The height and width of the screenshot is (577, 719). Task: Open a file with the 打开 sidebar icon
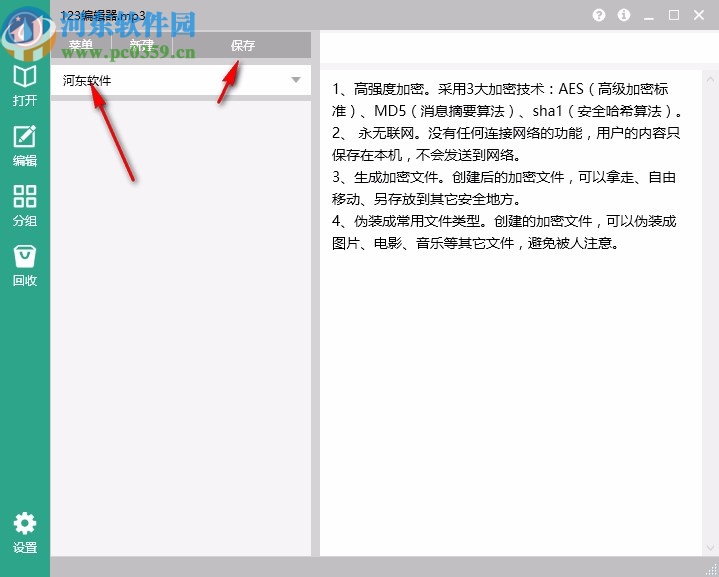25,86
